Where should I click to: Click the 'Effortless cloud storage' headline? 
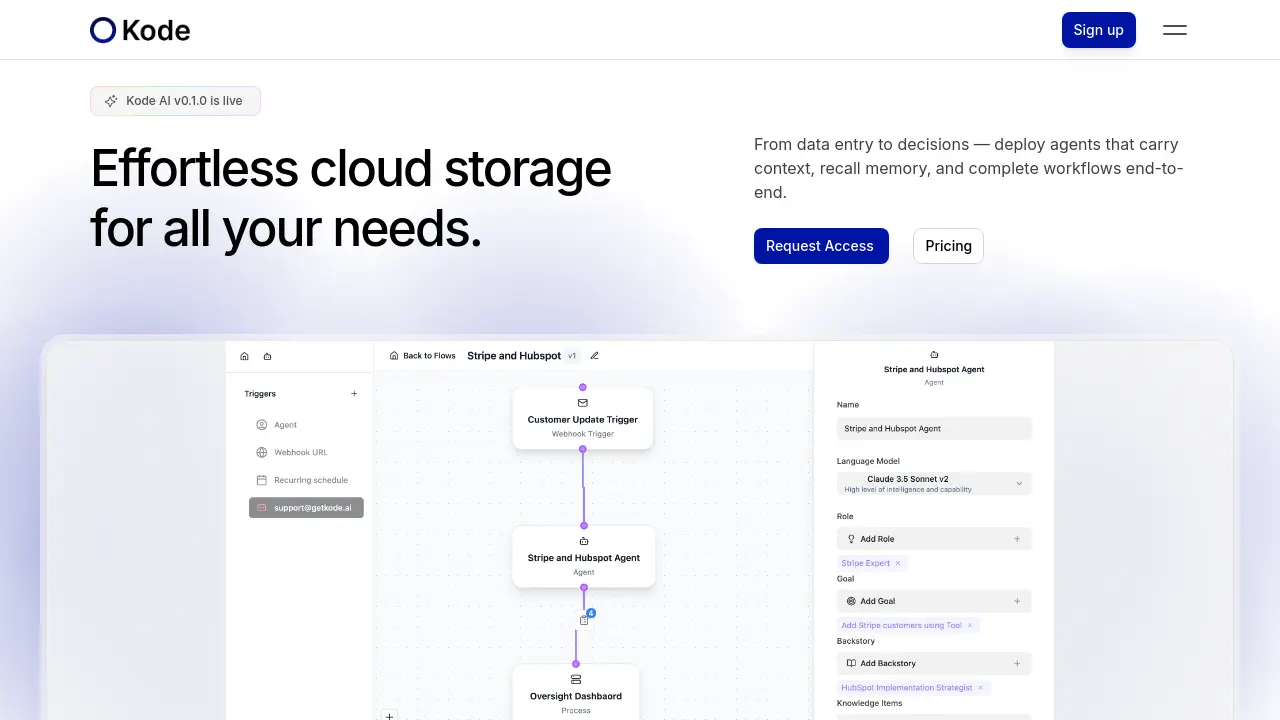[351, 168]
